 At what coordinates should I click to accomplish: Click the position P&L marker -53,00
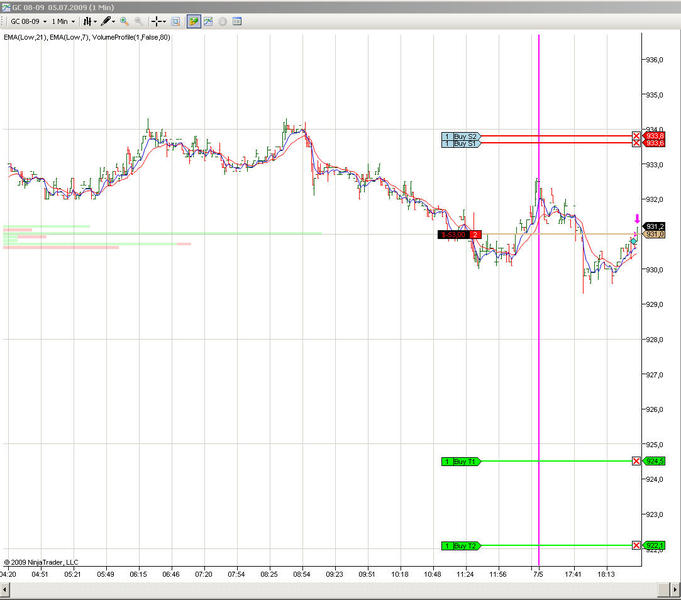[453, 235]
